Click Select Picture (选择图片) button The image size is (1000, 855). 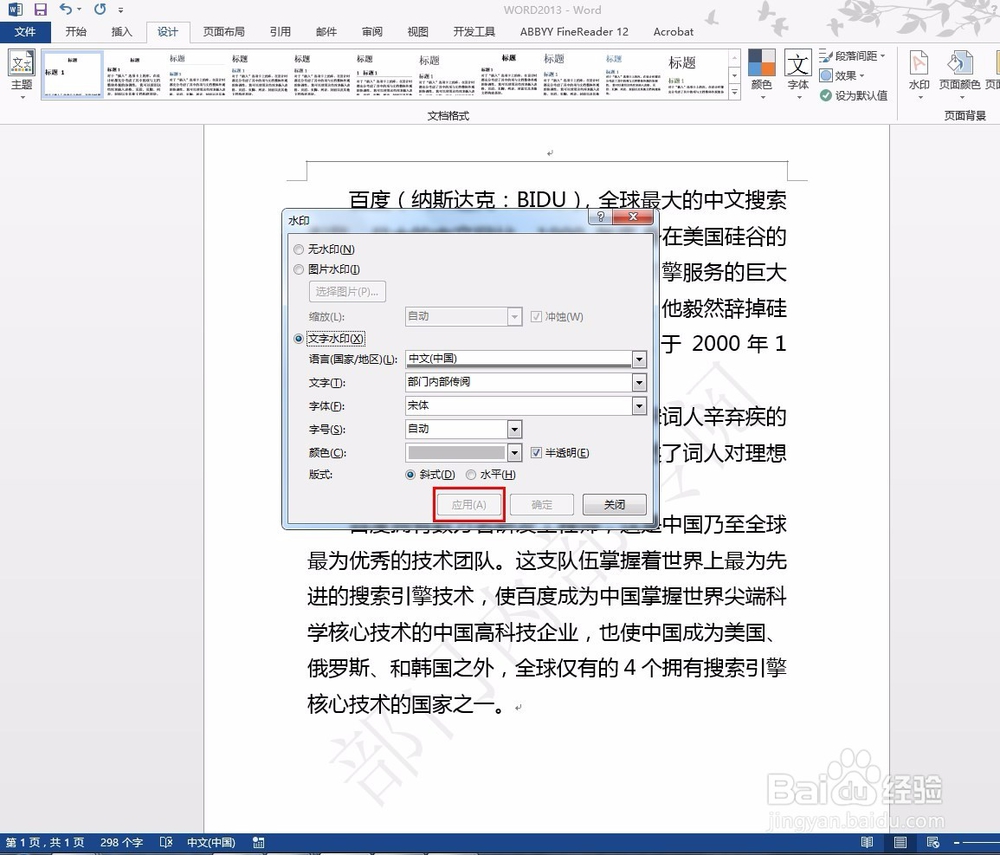coord(347,291)
